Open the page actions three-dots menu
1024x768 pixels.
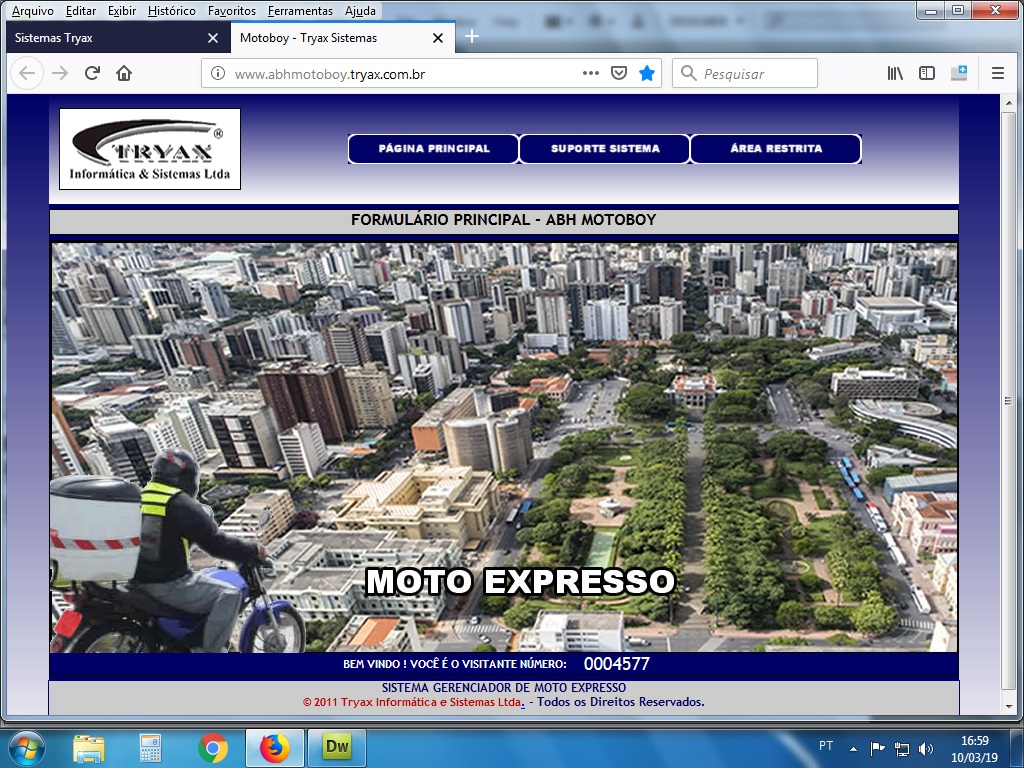[590, 73]
